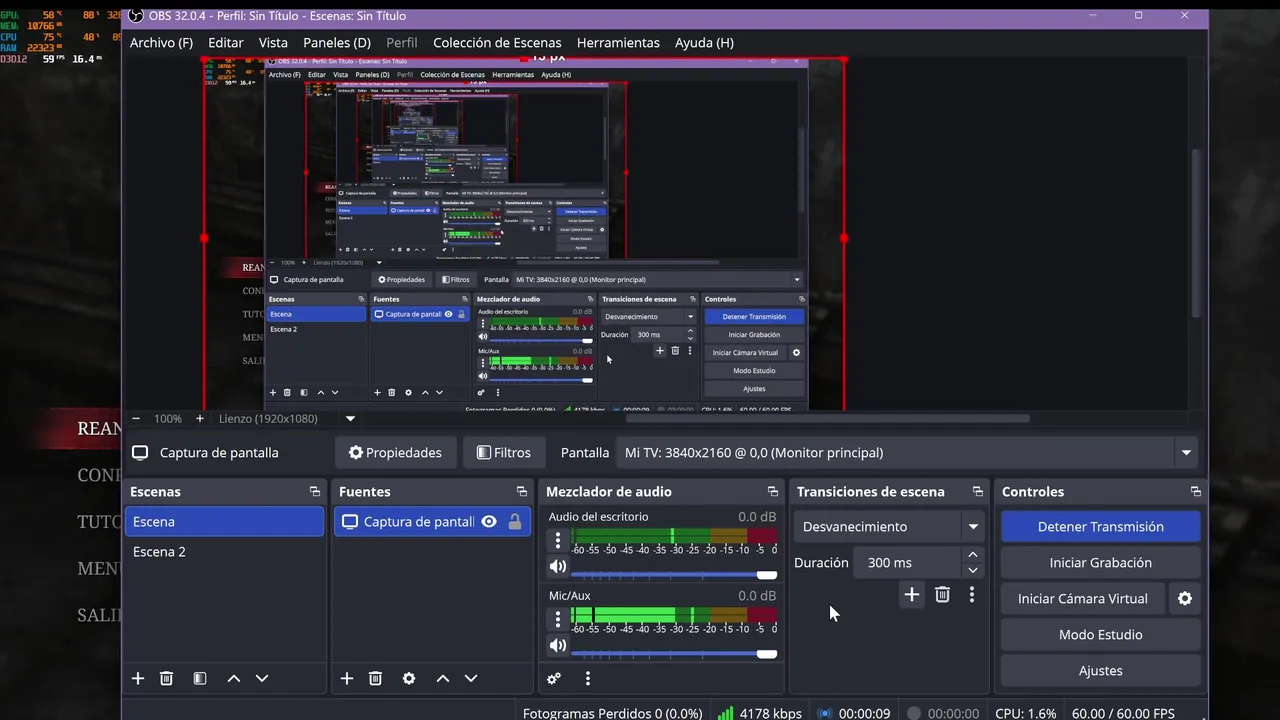Select Captura de pantalla source row
The image size is (1280, 720).
click(x=432, y=522)
